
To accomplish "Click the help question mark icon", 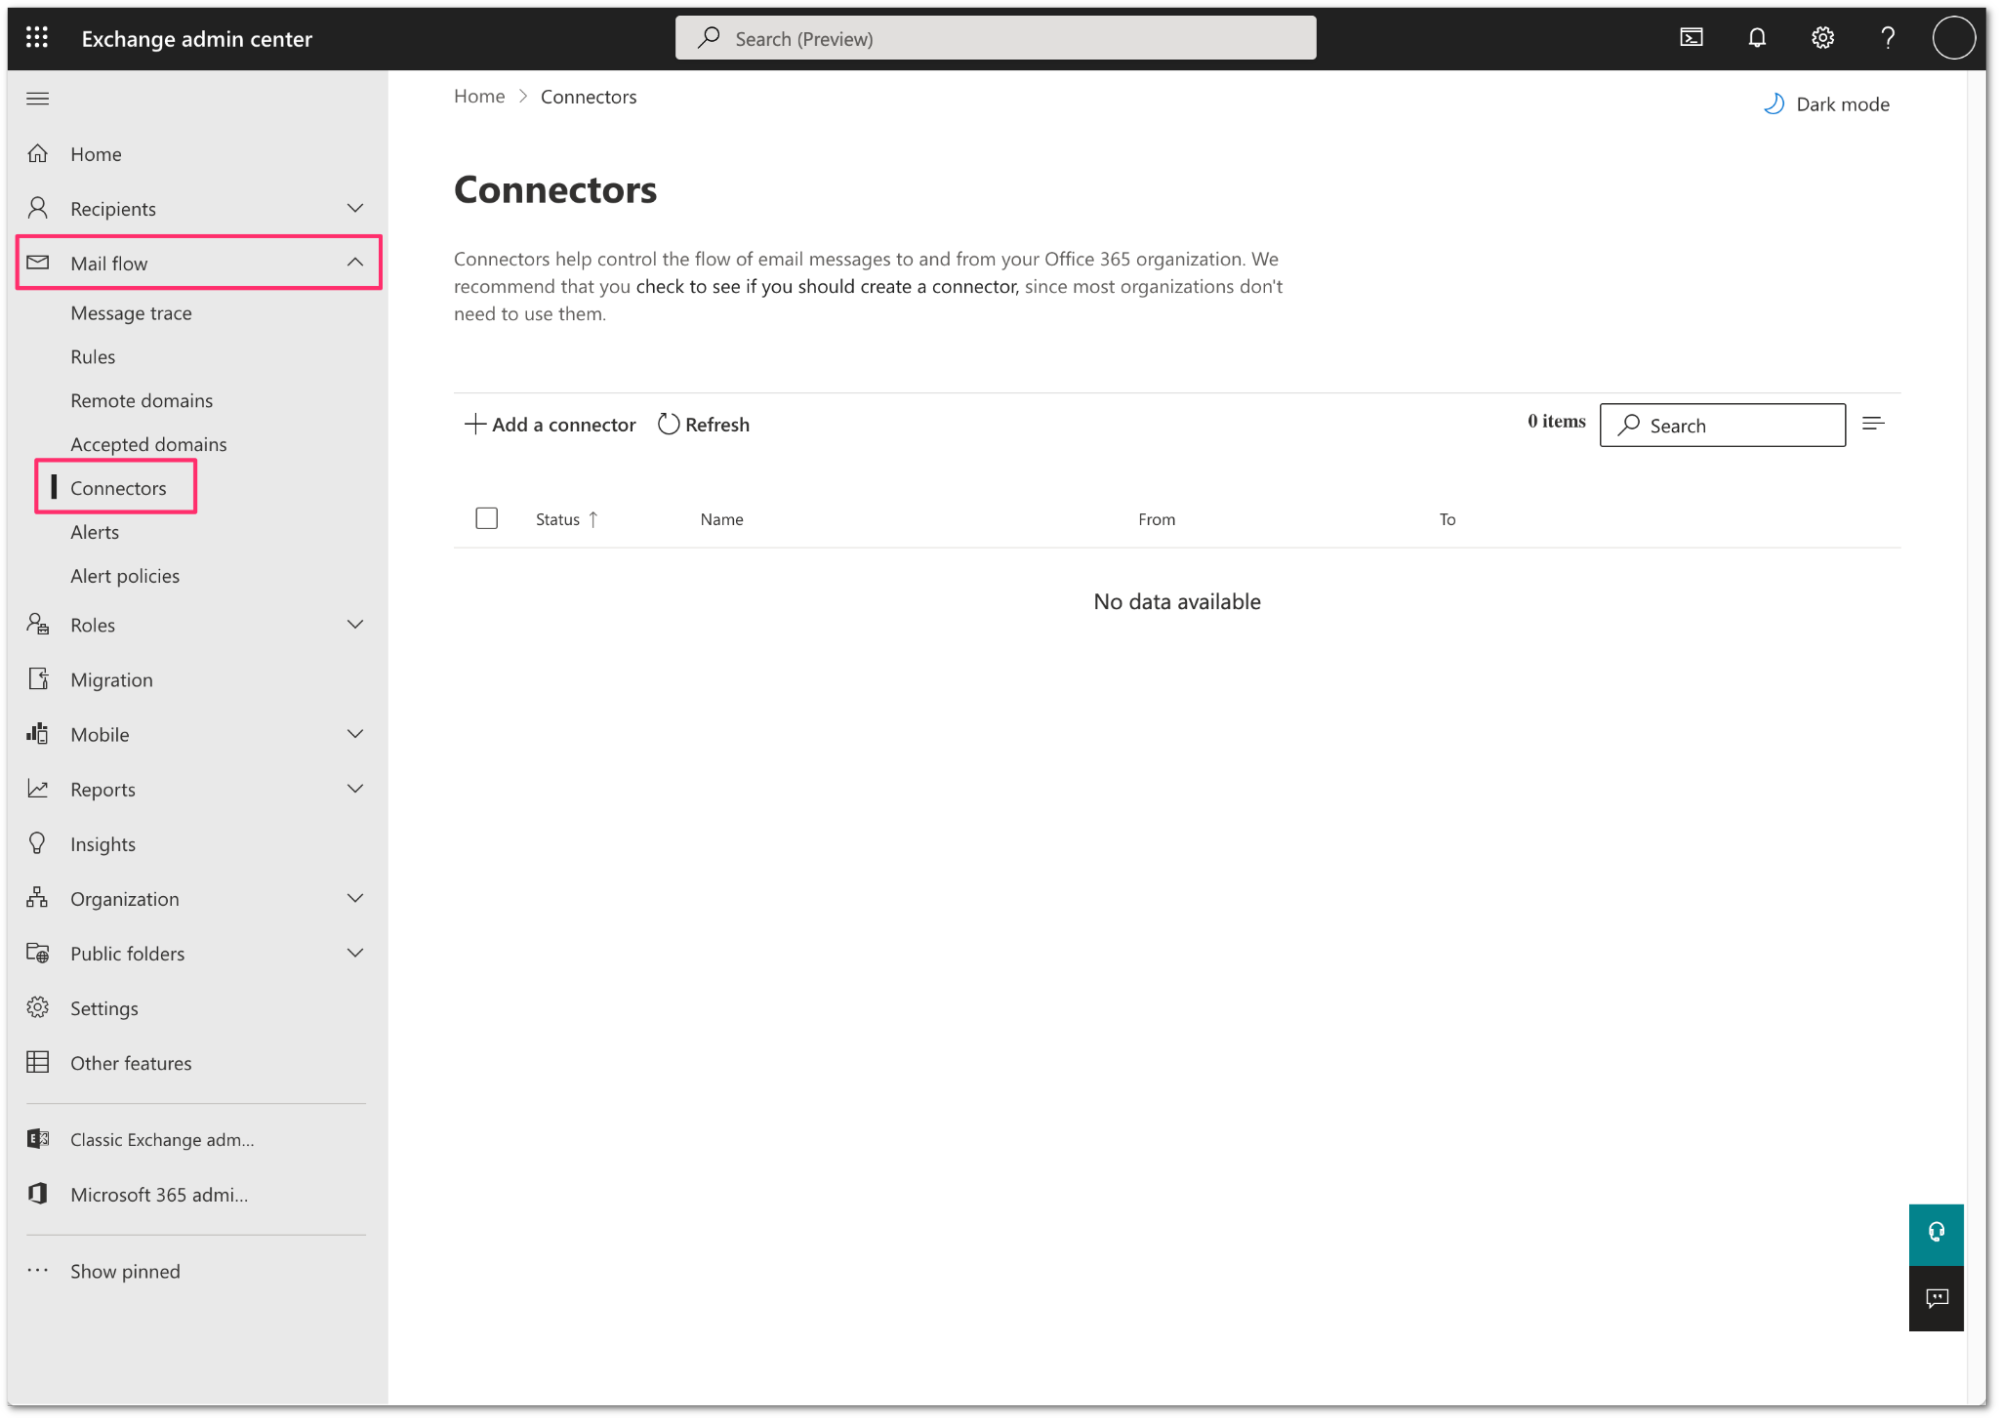I will tap(1887, 38).
